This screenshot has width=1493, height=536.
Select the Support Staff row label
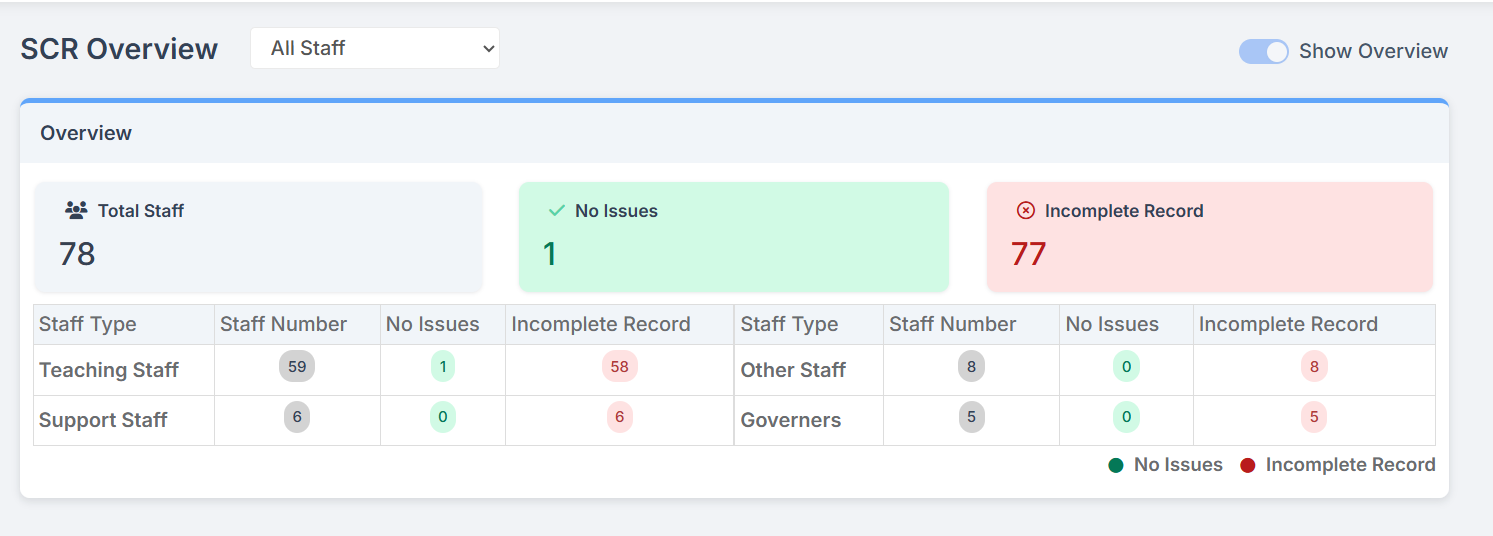pyautogui.click(x=103, y=420)
